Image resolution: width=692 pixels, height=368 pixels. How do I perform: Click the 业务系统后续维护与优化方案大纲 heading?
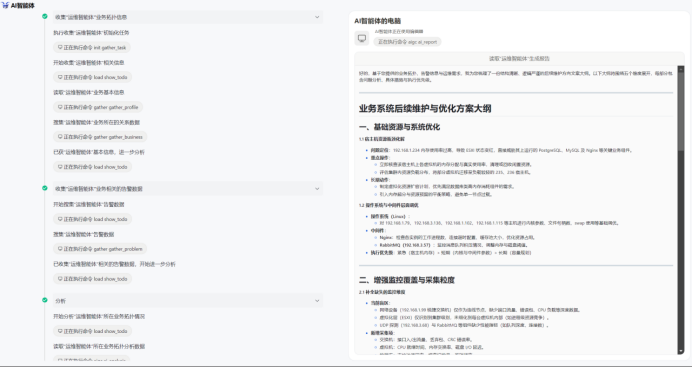coord(425,109)
